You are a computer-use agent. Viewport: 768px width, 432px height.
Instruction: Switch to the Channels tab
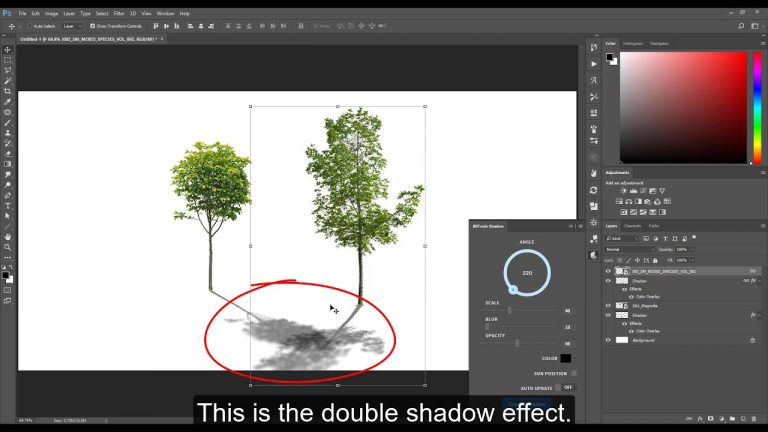[x=632, y=226]
